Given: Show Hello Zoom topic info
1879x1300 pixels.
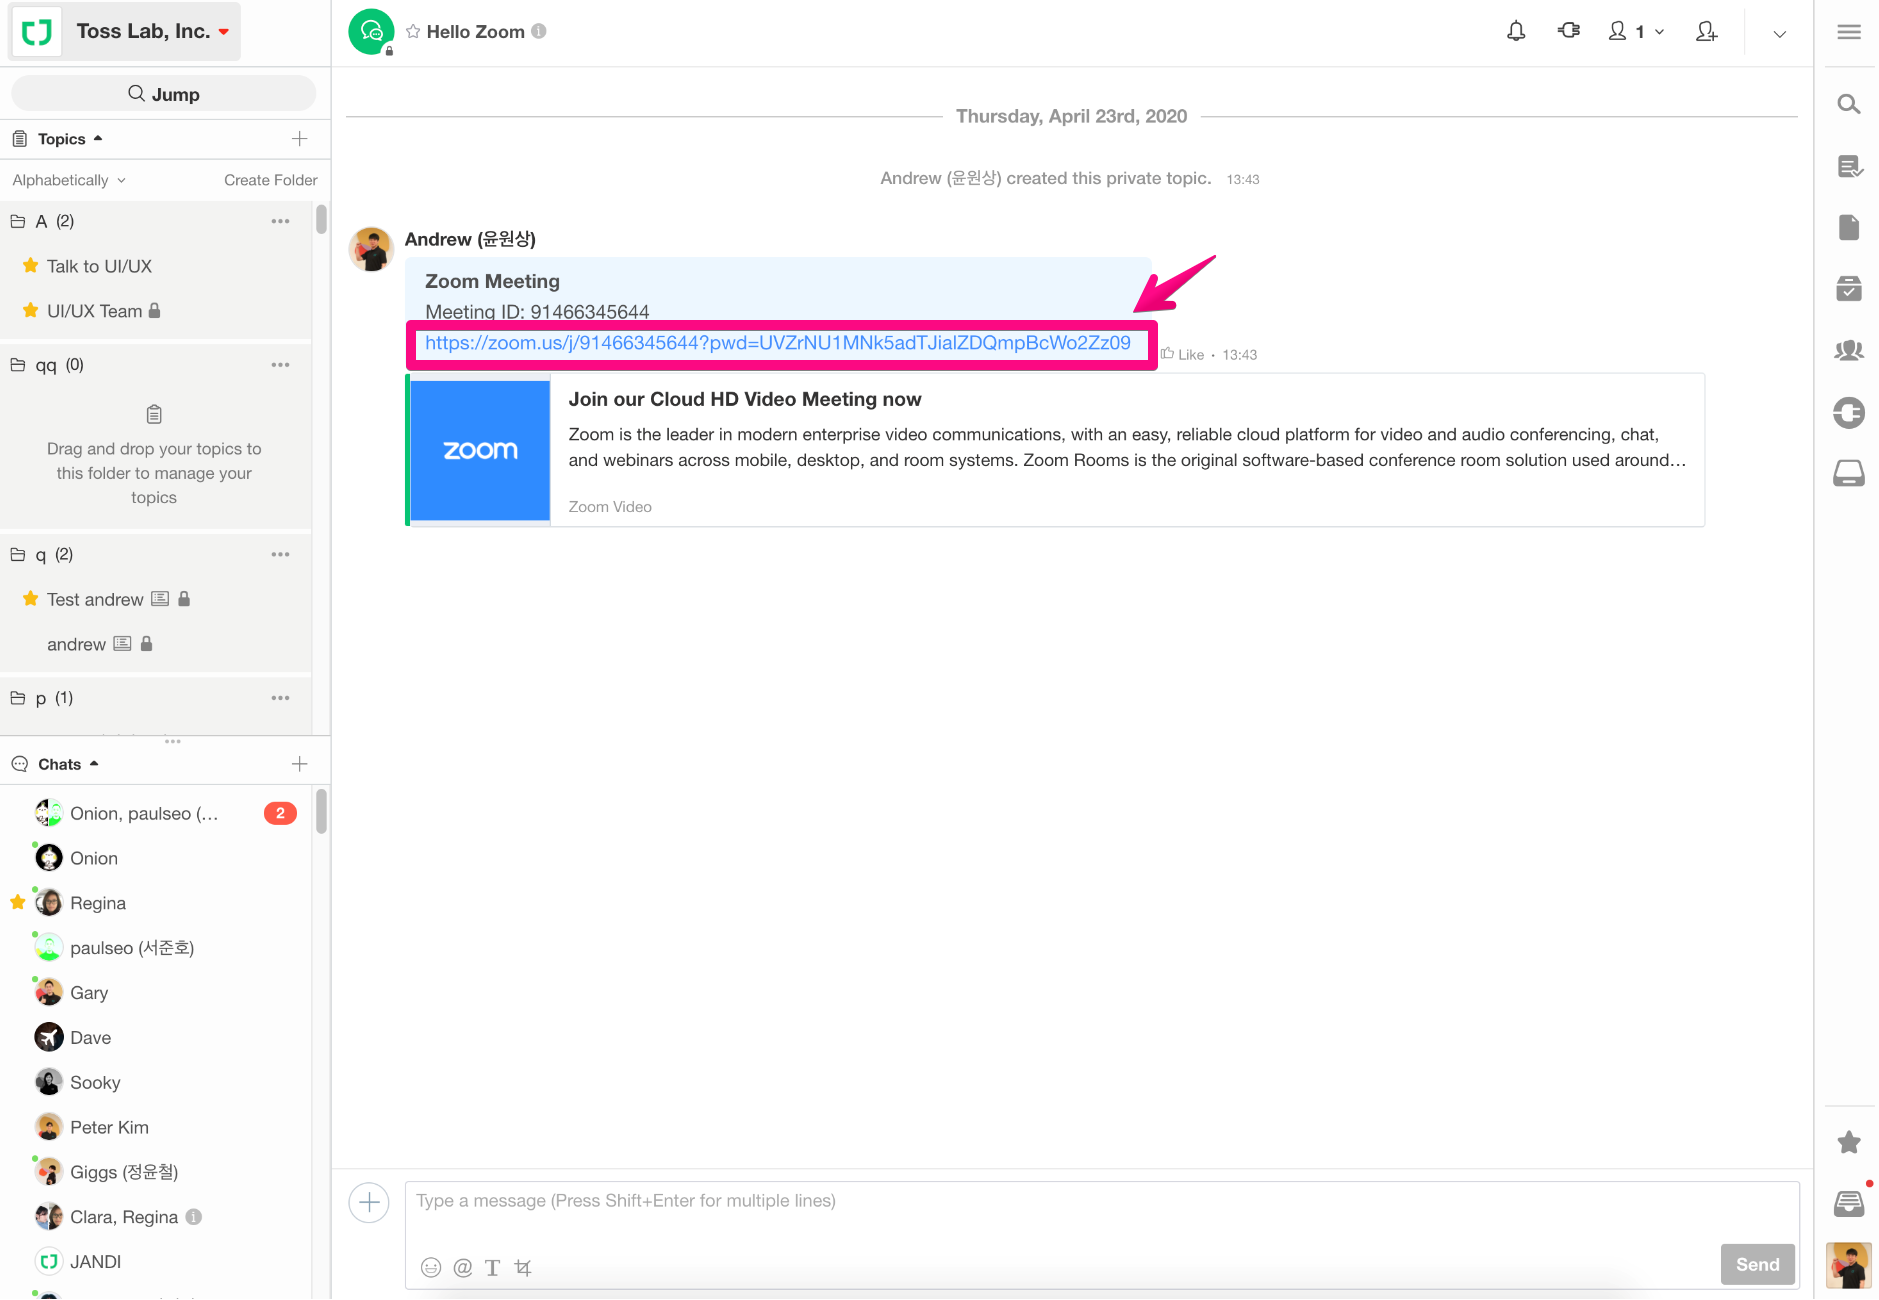Looking at the screenshot, I should tap(539, 31).
